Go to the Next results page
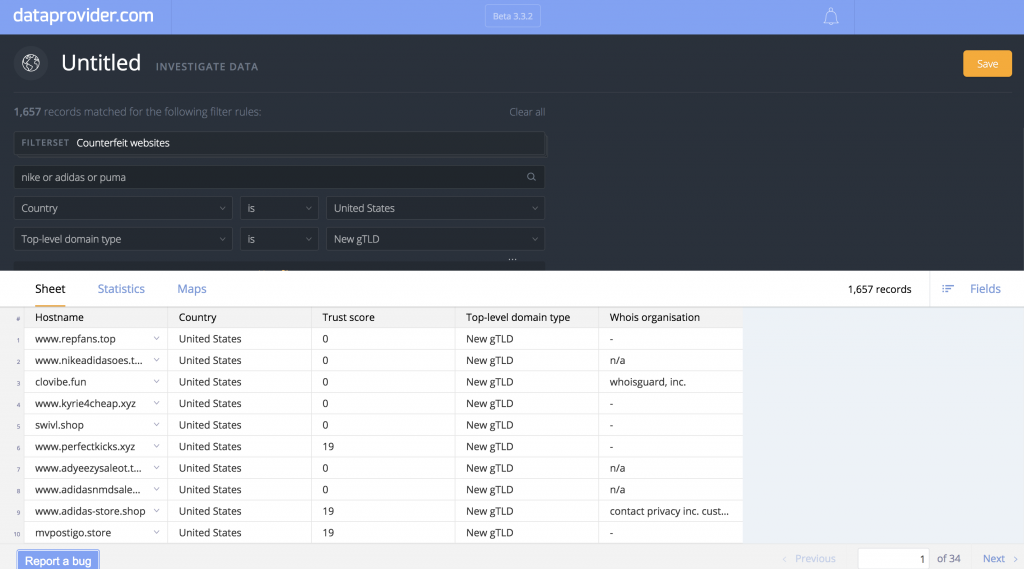 click(x=1000, y=559)
